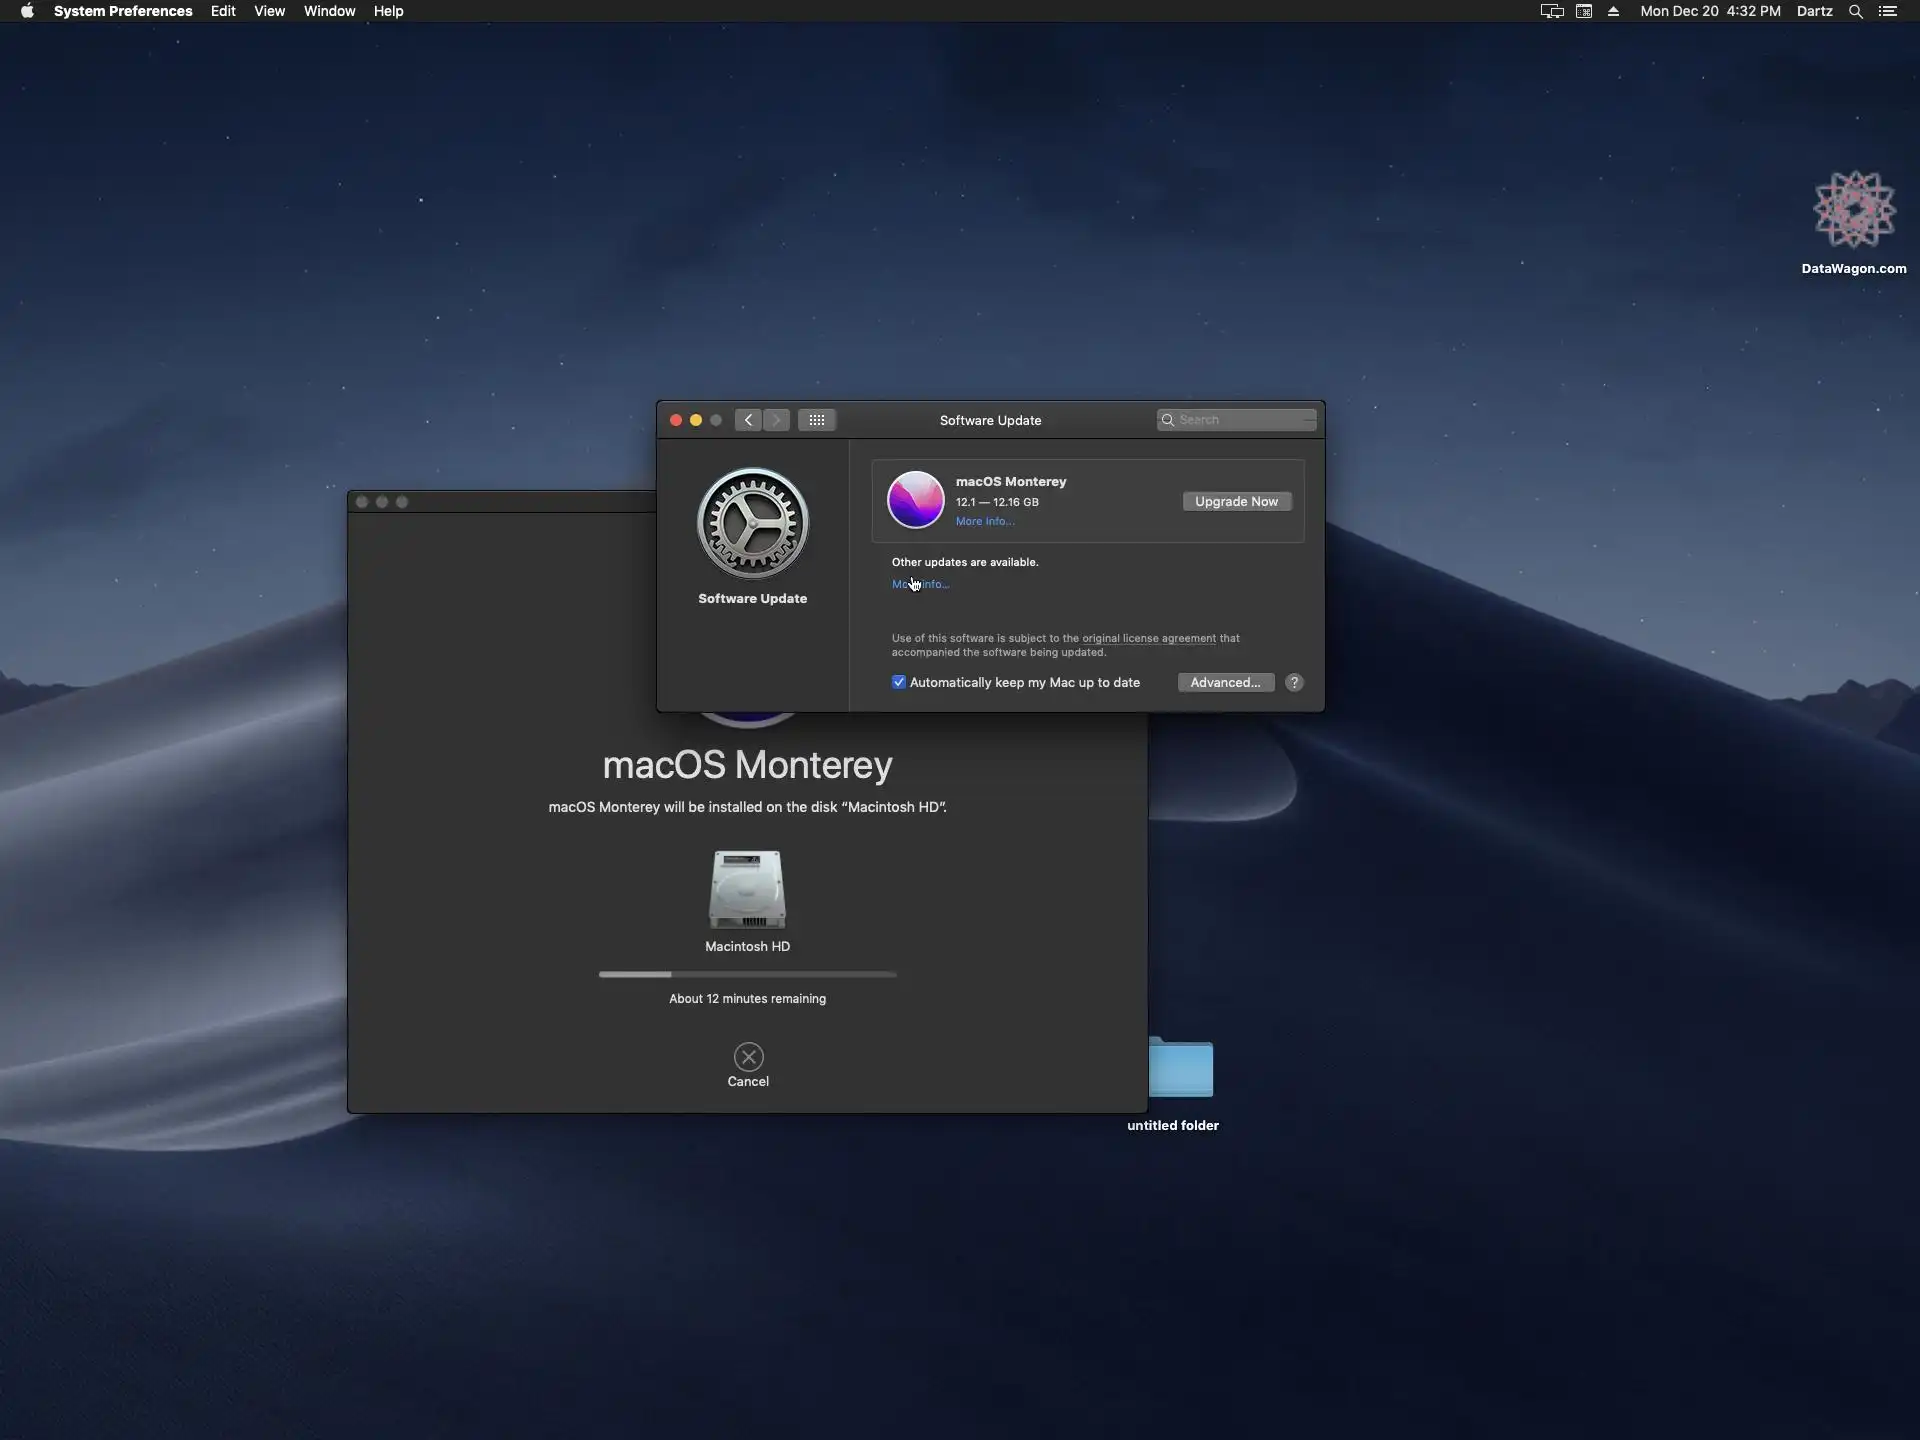Open the original license agreement link

click(1148, 638)
